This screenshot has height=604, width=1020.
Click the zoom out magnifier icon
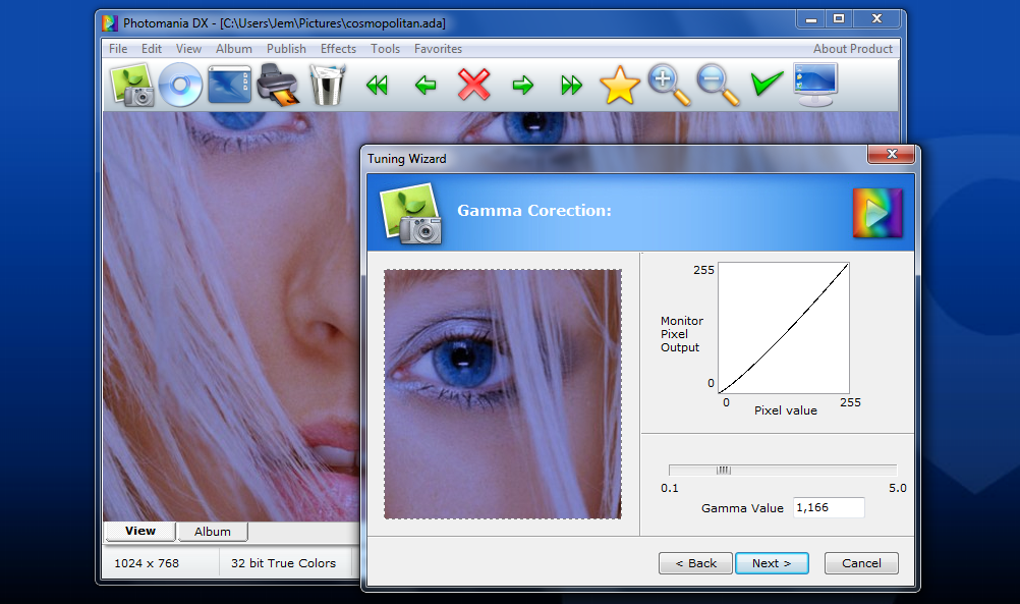coord(718,85)
